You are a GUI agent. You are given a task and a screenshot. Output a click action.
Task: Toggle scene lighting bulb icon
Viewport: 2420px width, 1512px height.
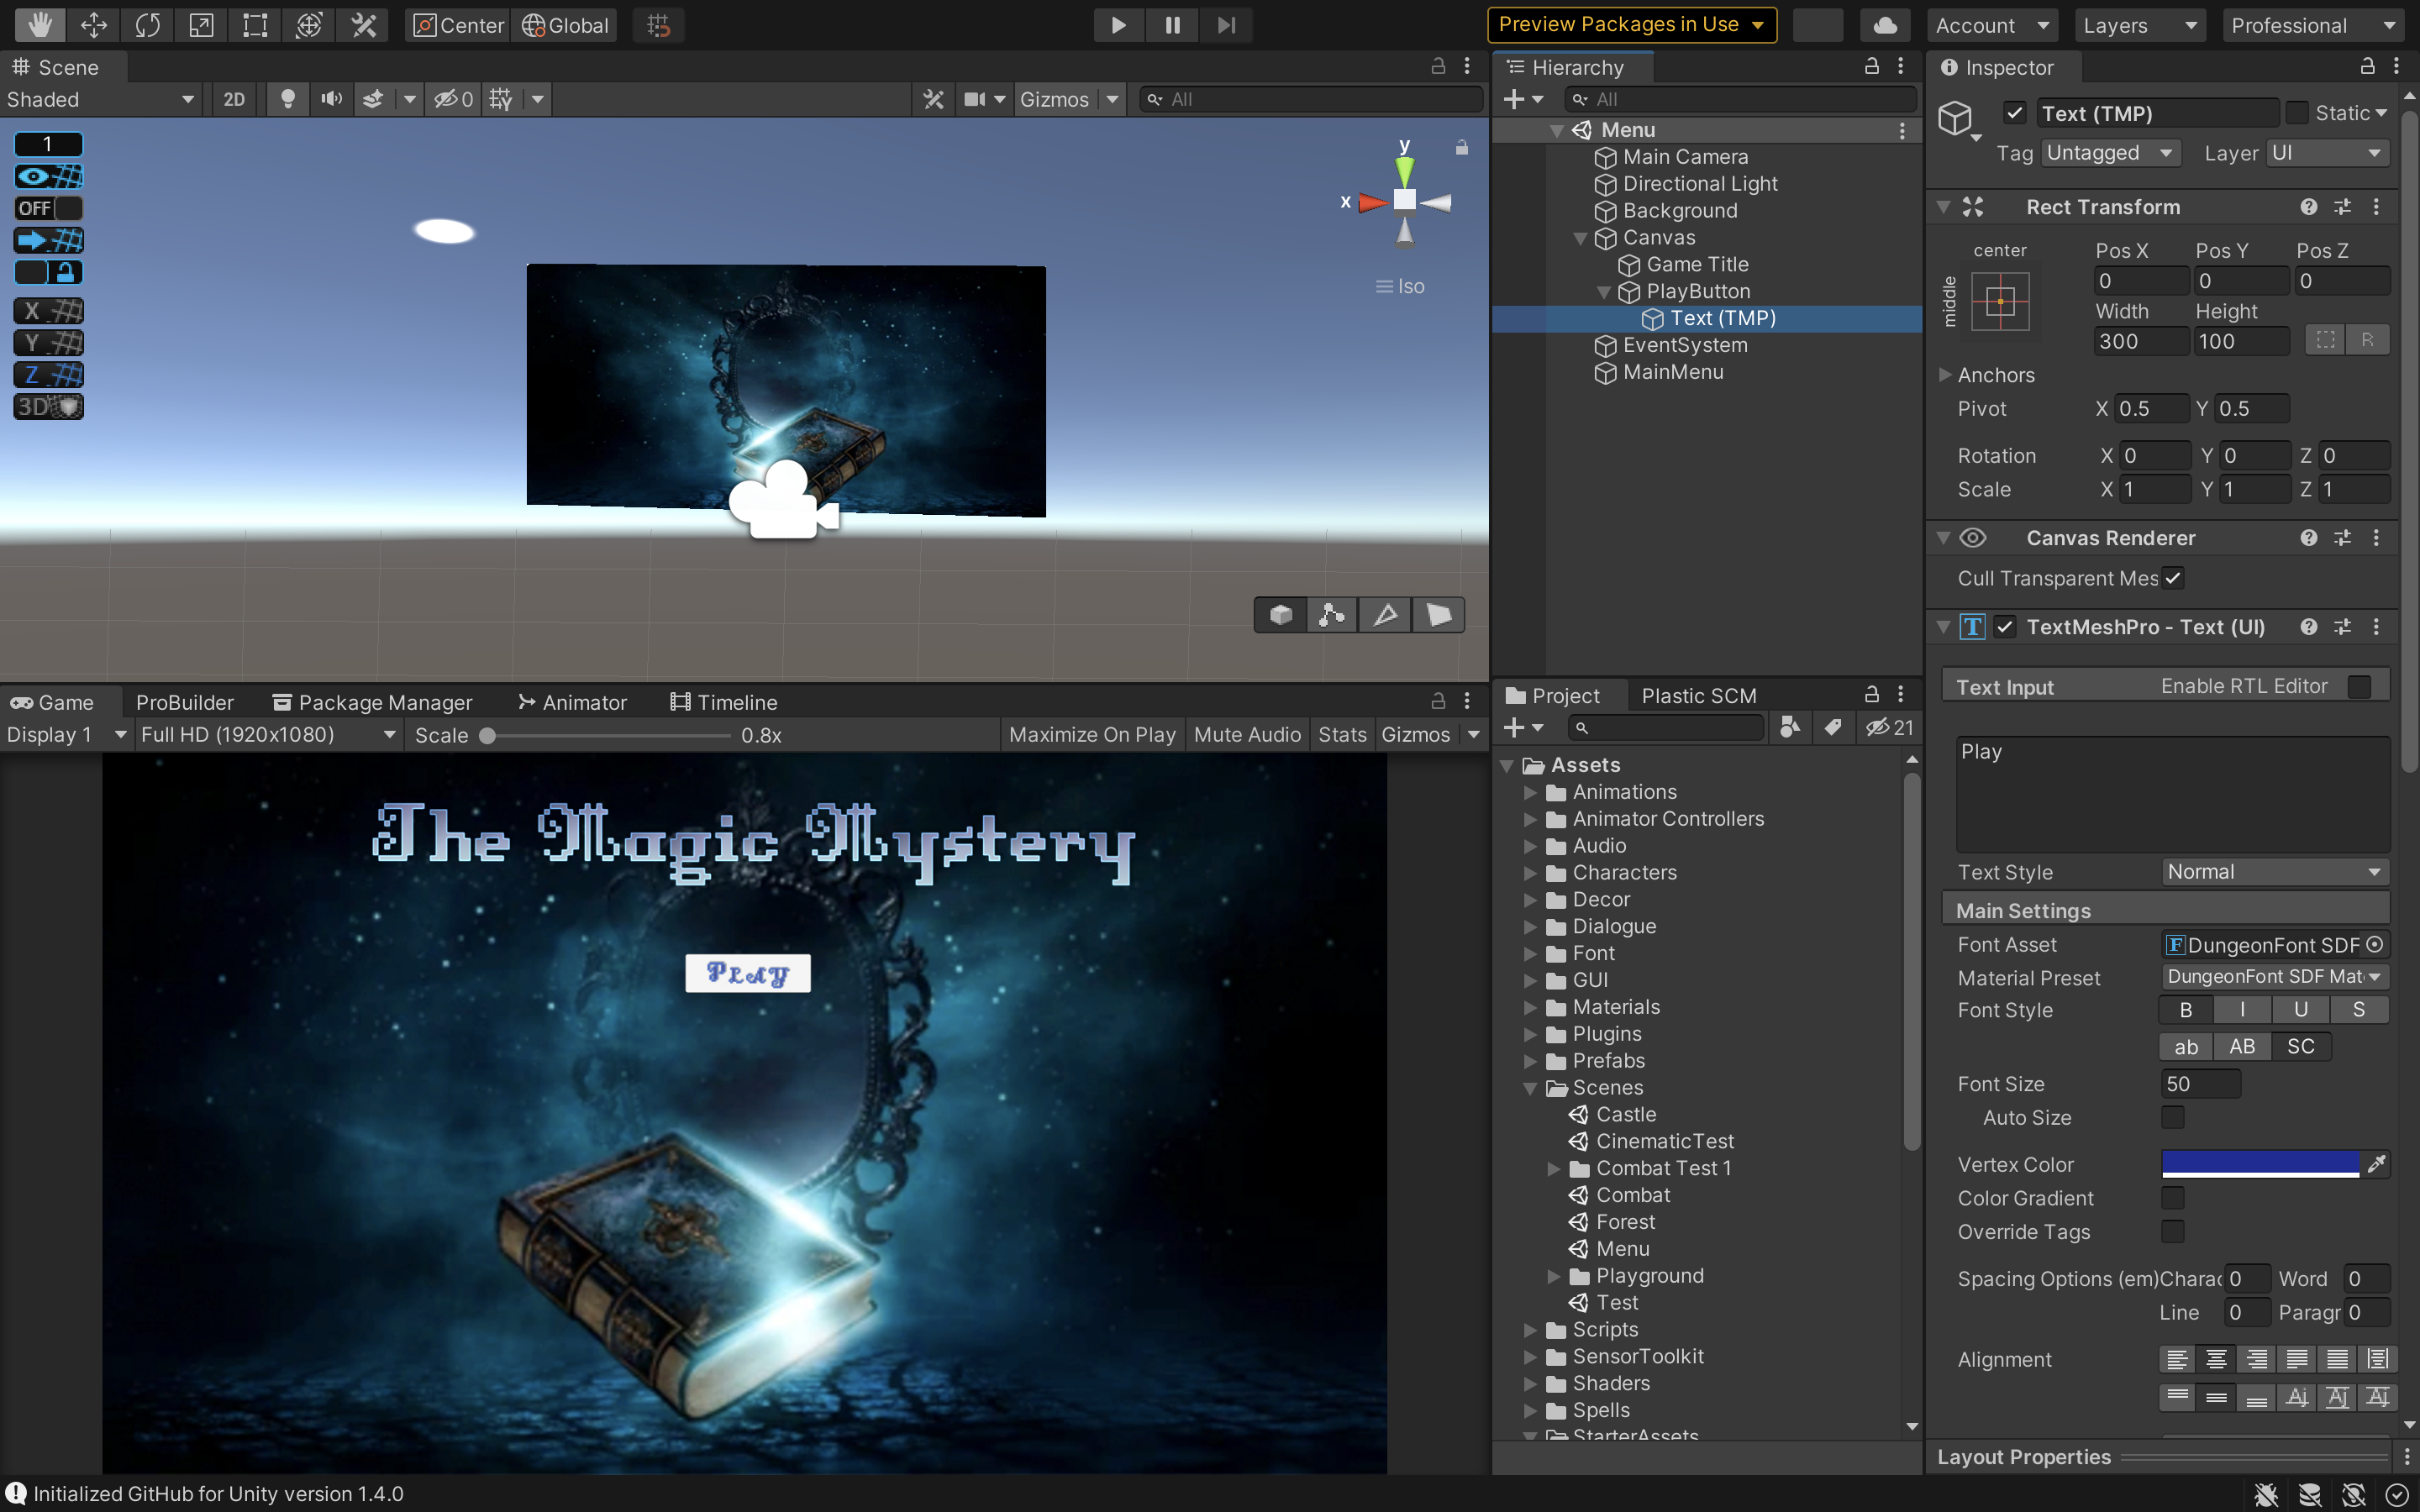pos(287,99)
